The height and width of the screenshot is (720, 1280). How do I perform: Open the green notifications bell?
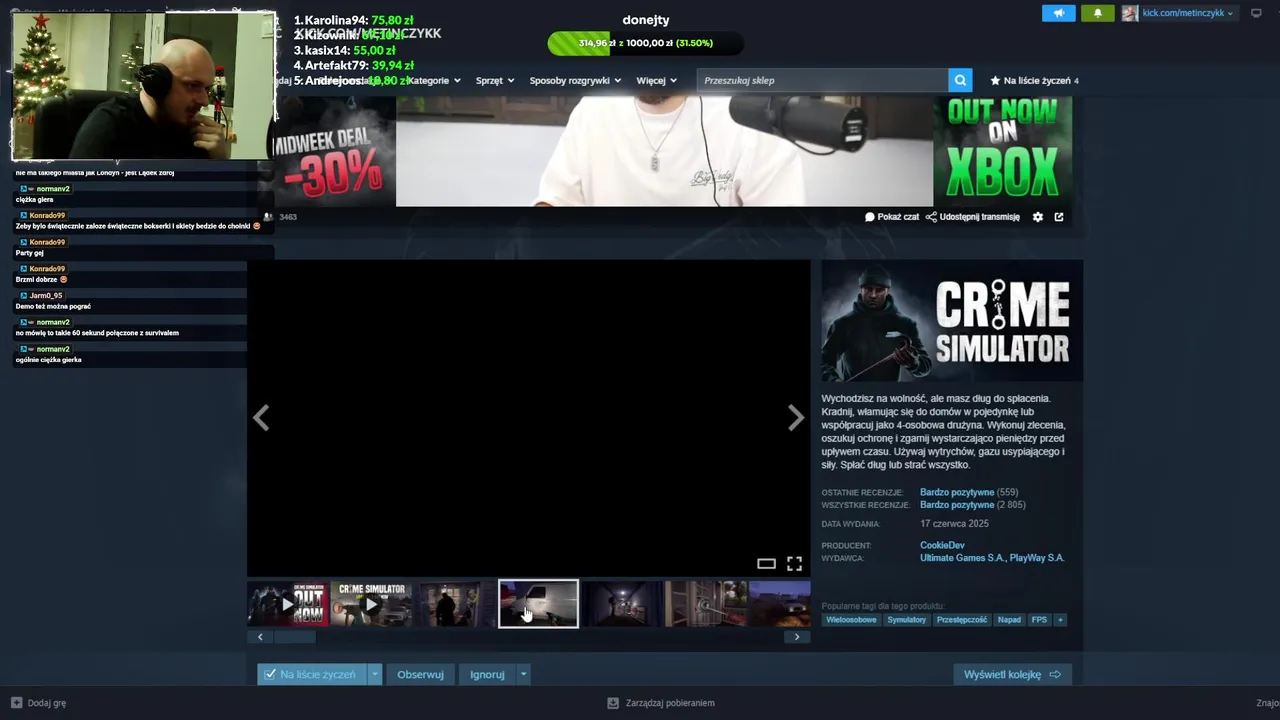click(1098, 13)
